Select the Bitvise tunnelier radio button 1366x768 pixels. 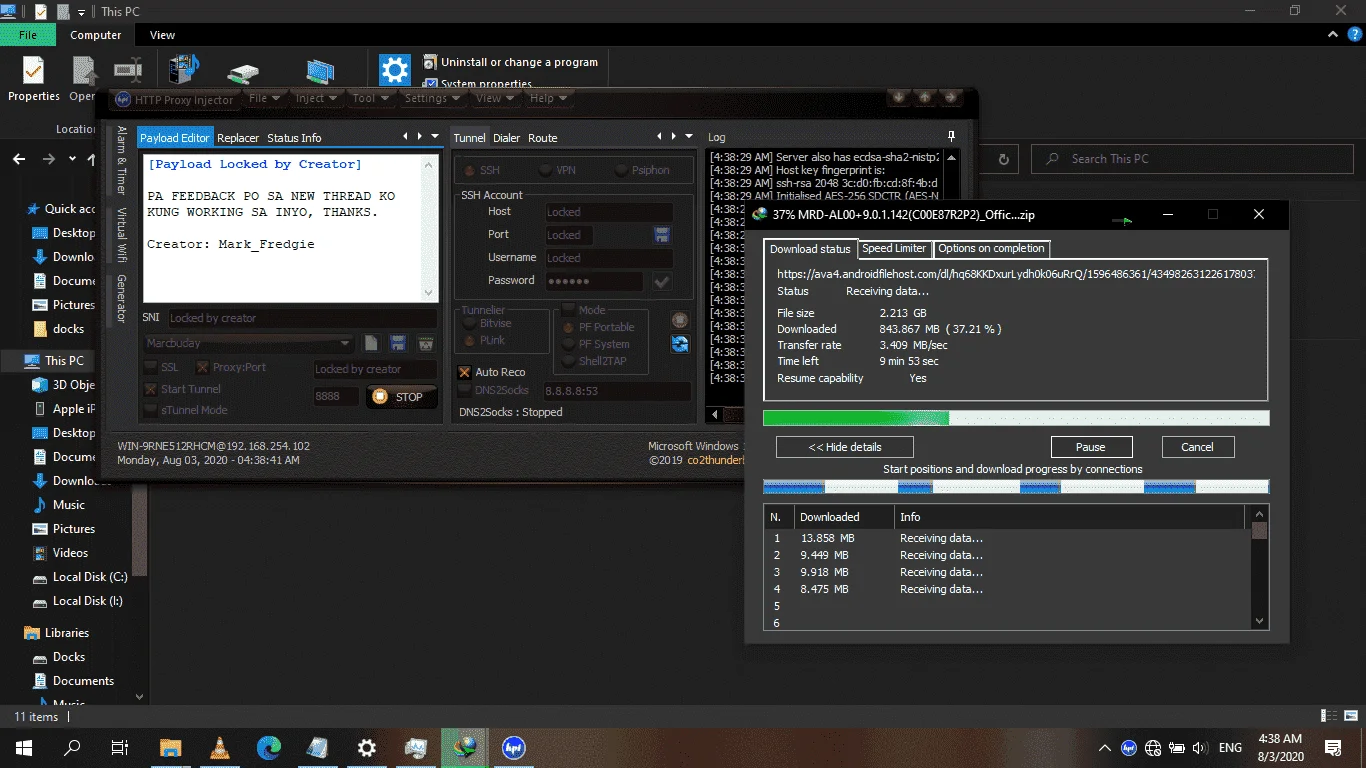pyautogui.click(x=469, y=324)
